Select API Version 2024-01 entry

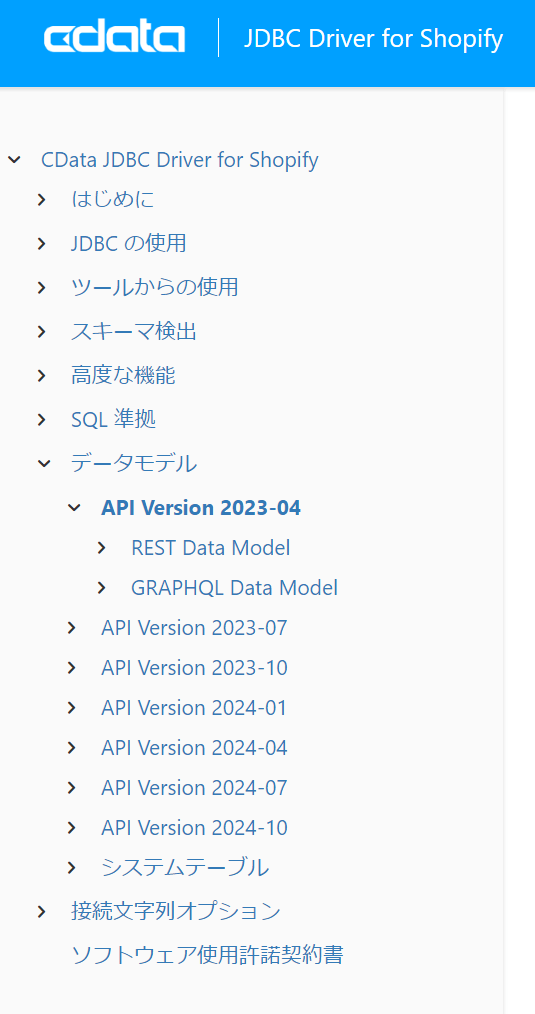[x=194, y=708]
